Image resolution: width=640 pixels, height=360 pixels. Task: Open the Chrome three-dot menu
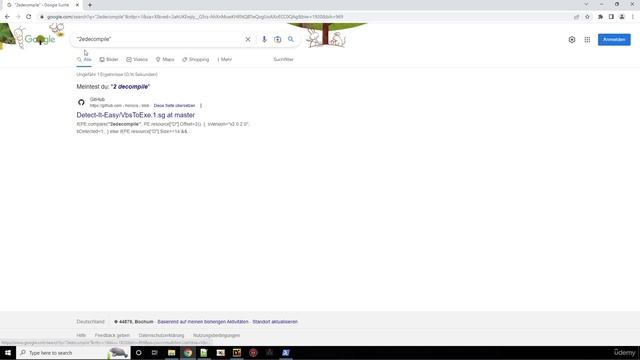(633, 17)
